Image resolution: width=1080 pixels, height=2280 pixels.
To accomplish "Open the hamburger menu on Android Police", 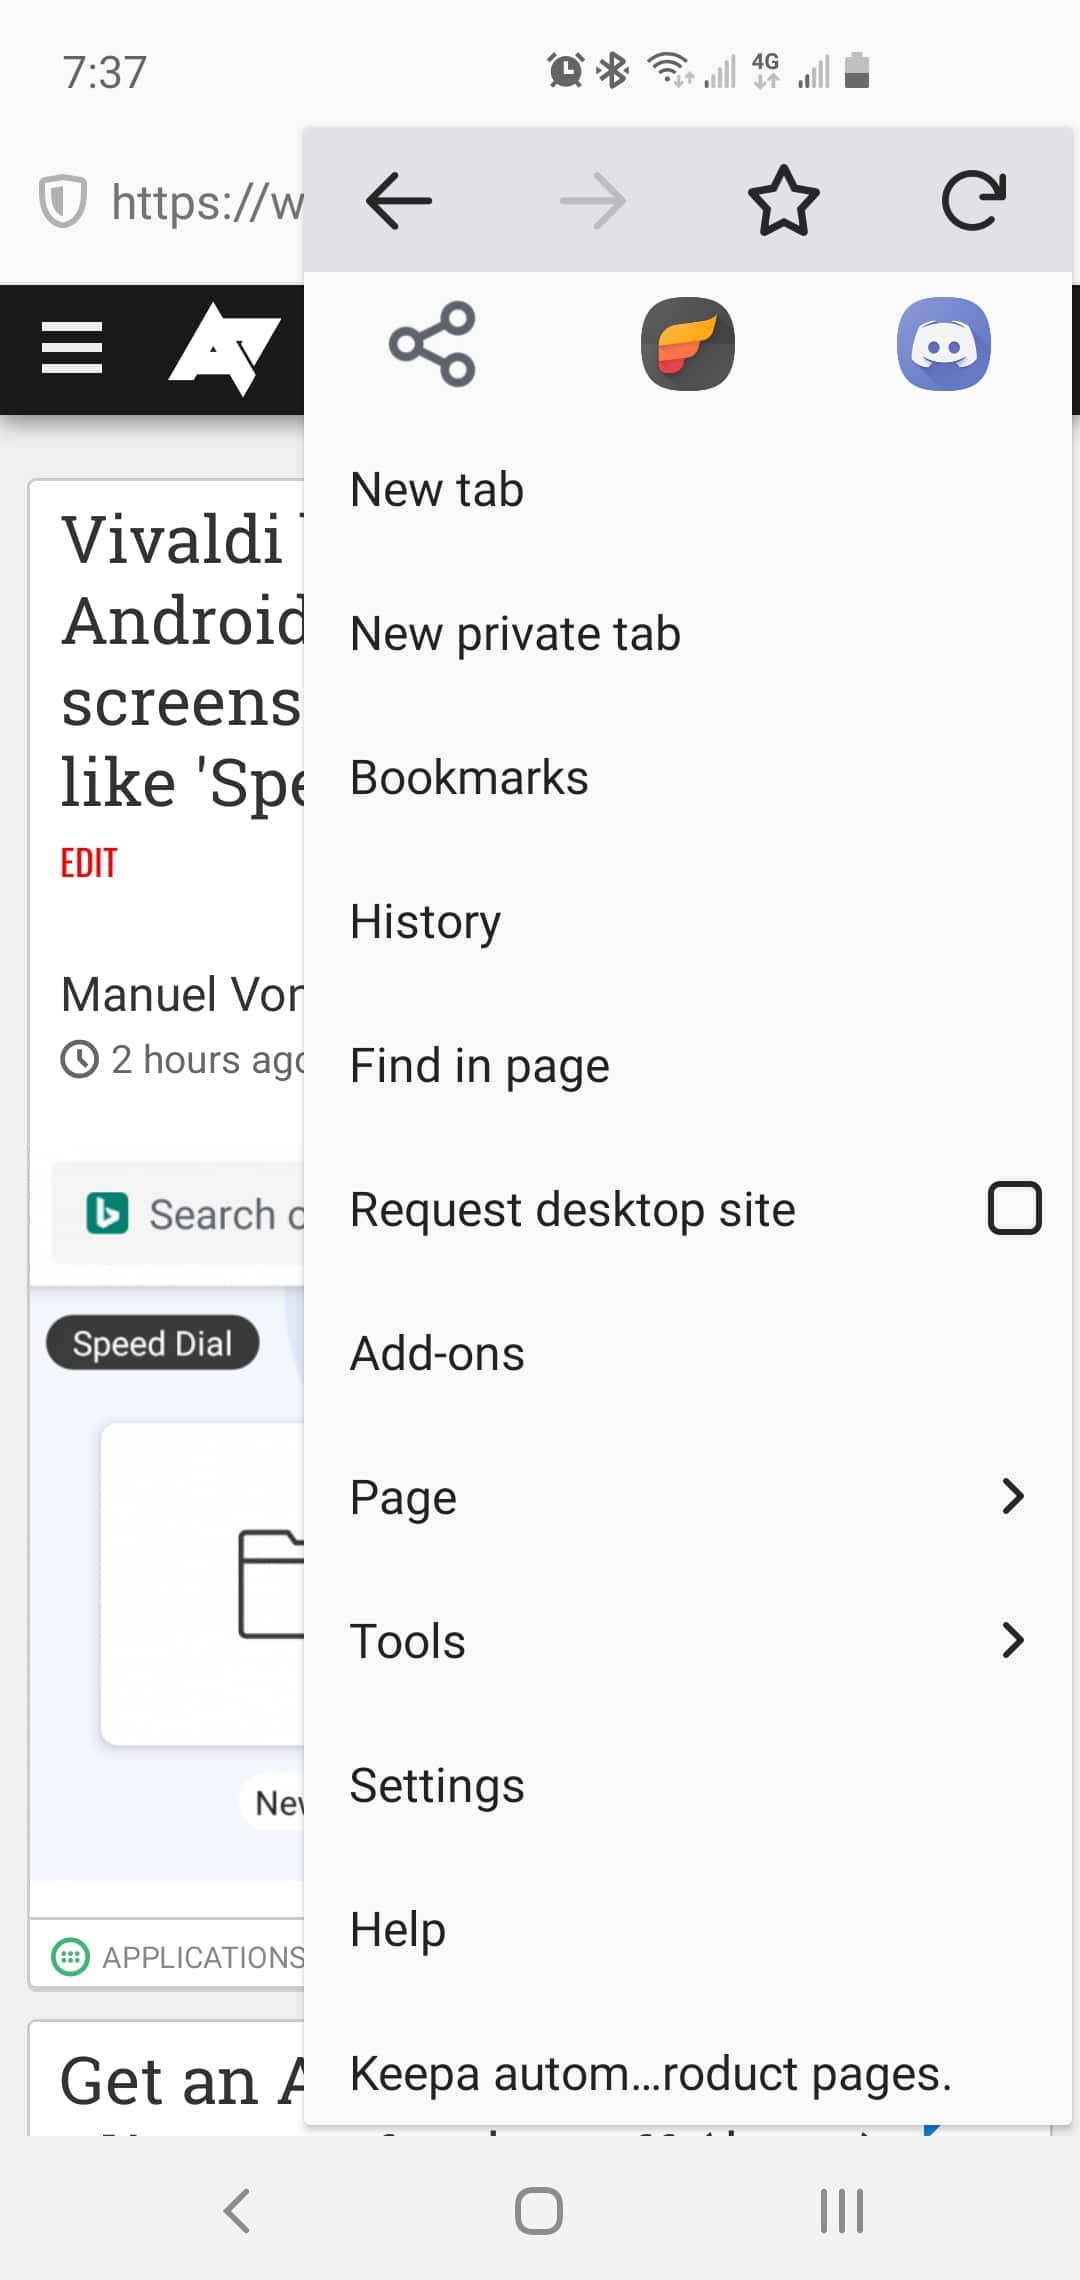I will click(x=72, y=348).
